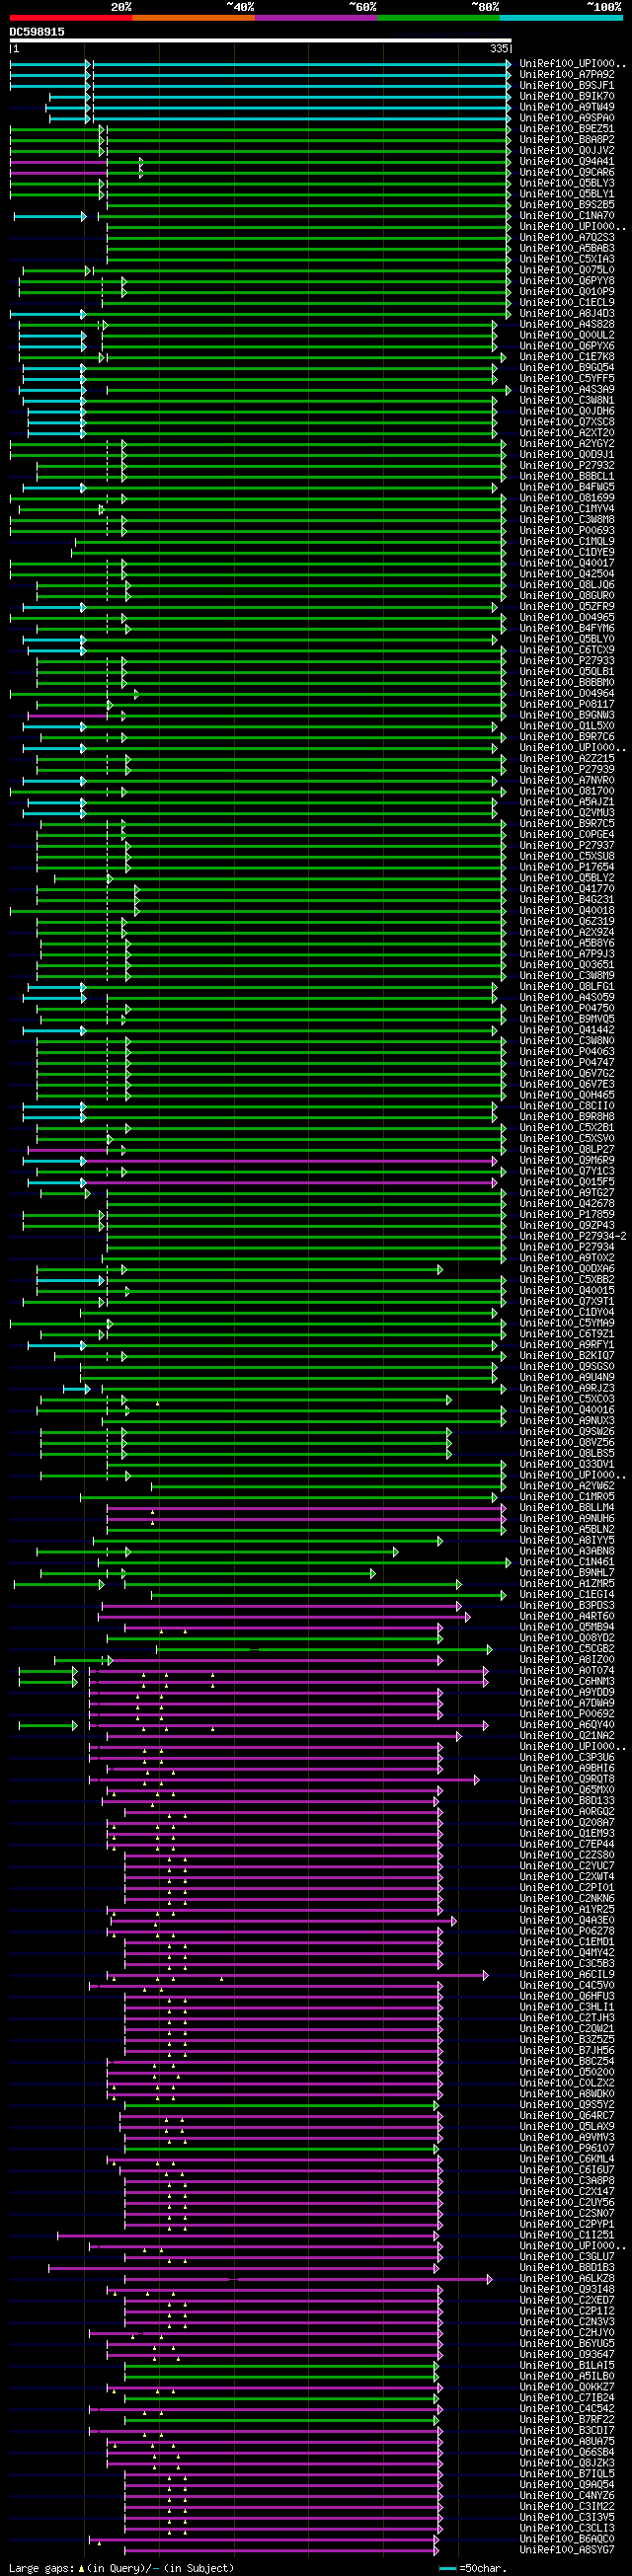Select UniRef100_A7Q2S3 label
The height and width of the screenshot is (2576, 632).
[x=567, y=237]
